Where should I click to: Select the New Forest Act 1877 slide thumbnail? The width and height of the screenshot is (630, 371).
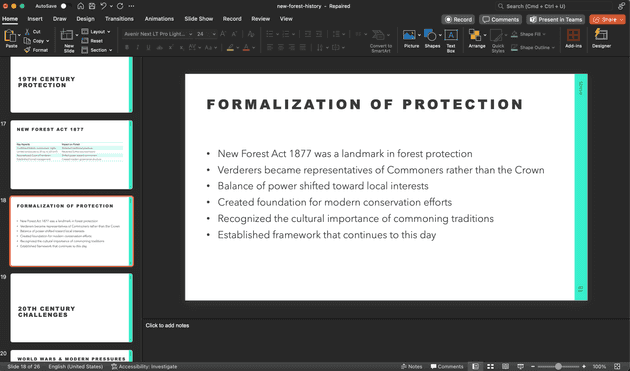coord(72,154)
